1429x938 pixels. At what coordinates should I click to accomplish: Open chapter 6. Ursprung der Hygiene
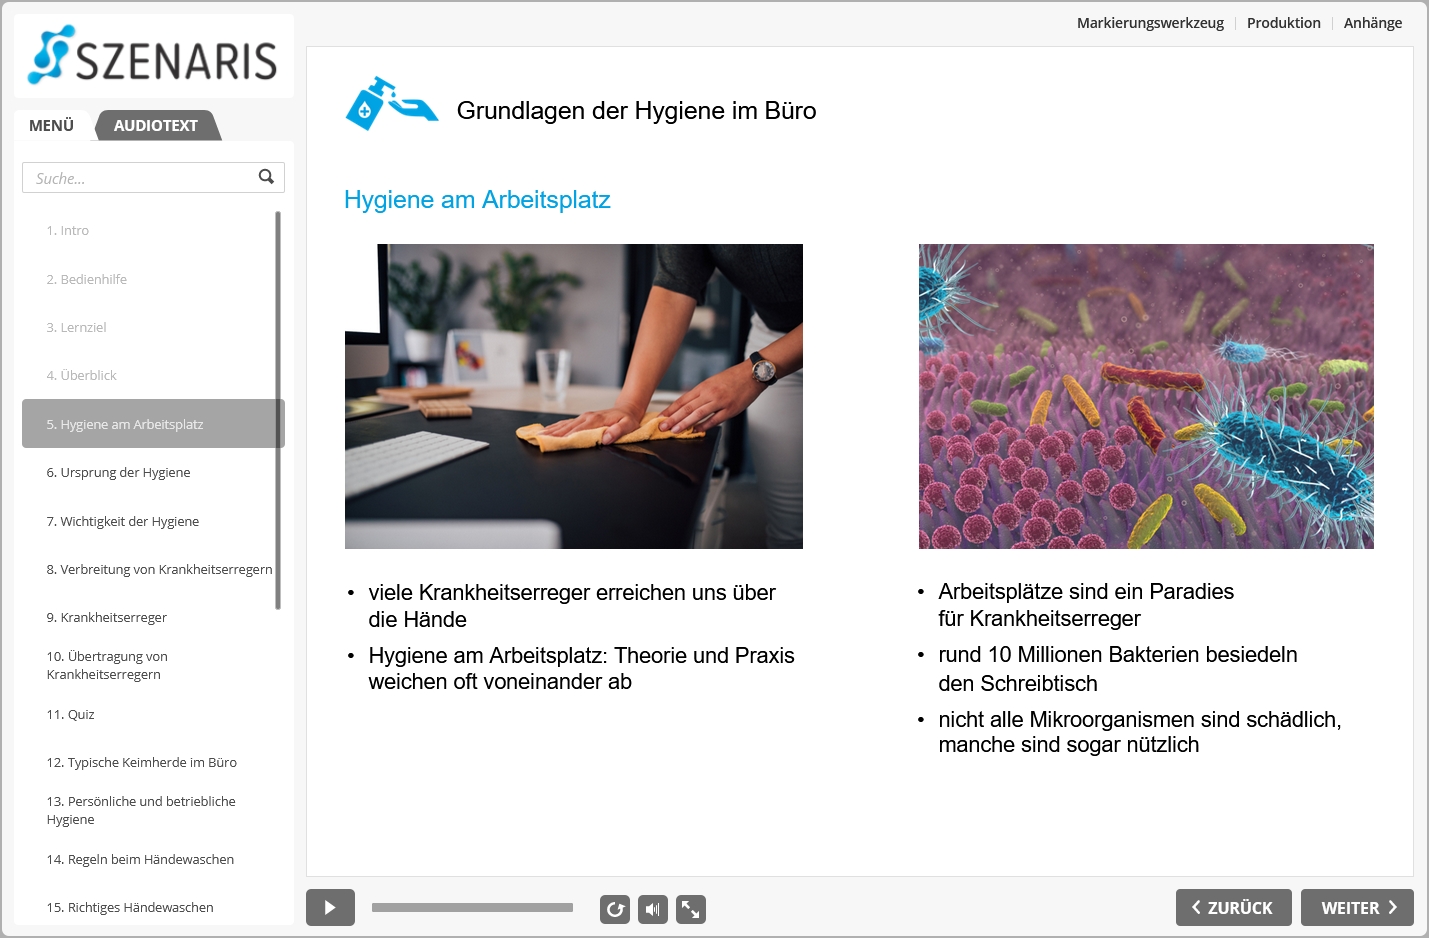[x=153, y=472]
